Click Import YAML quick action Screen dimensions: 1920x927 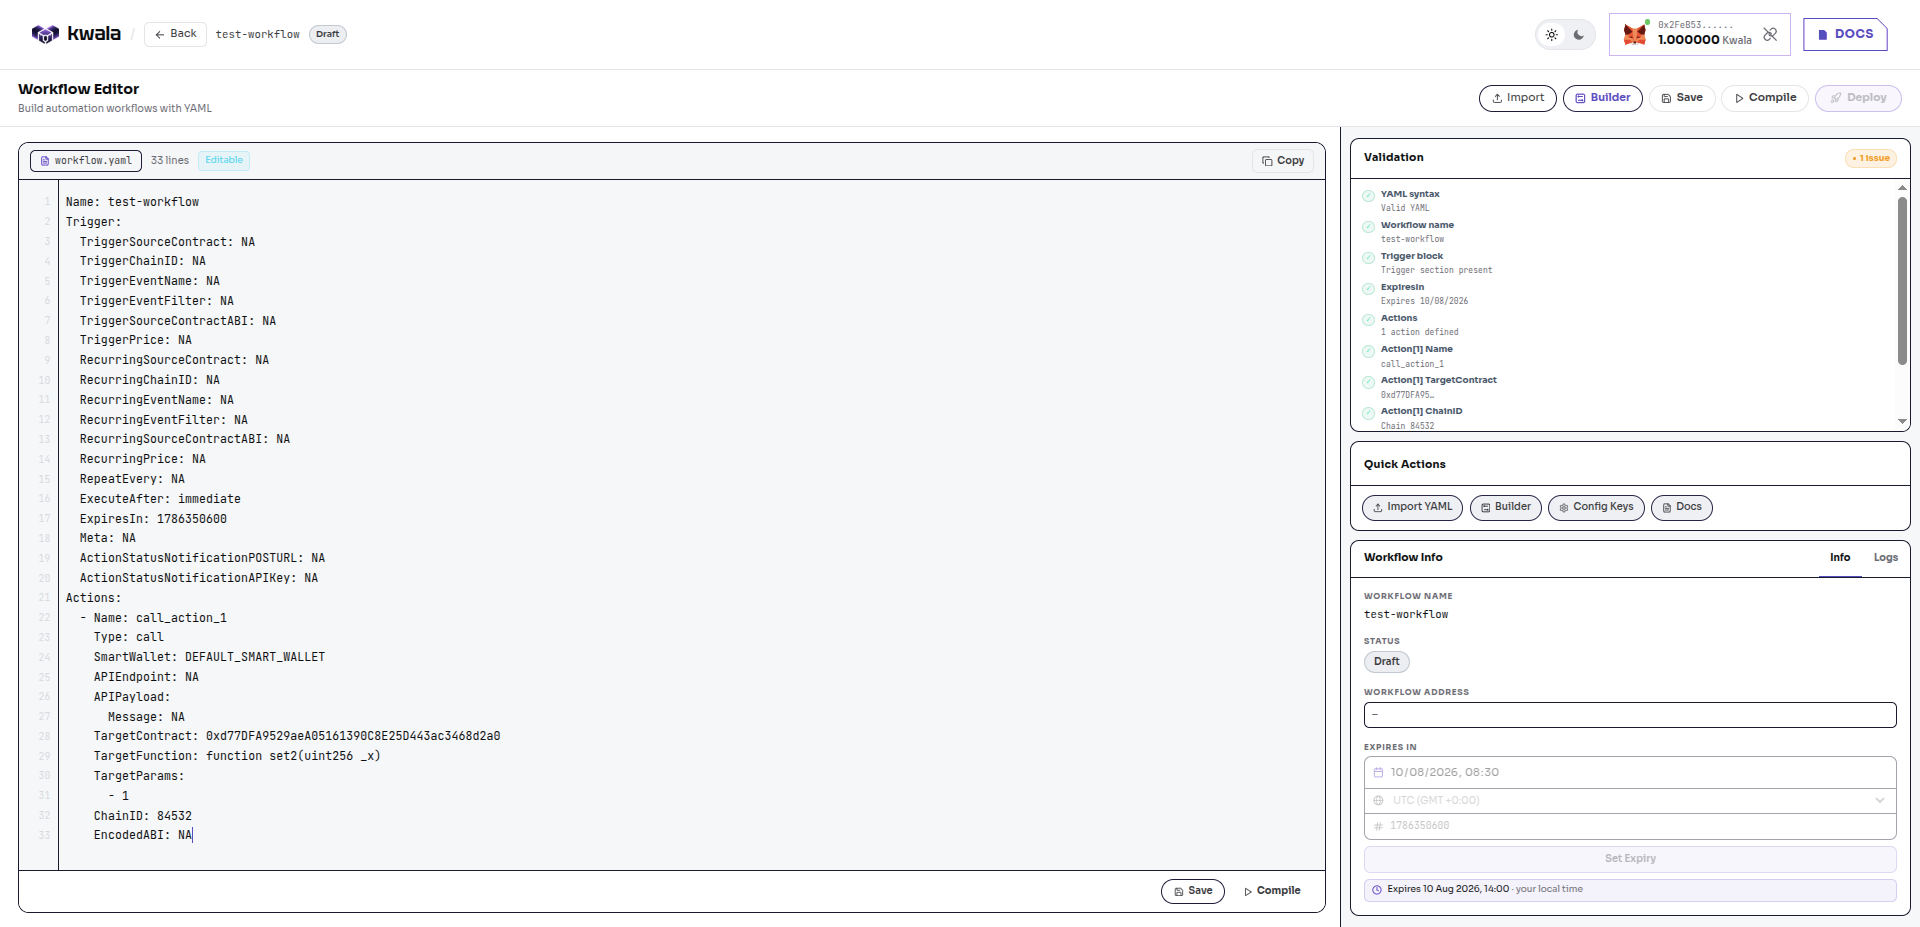pyautogui.click(x=1412, y=508)
